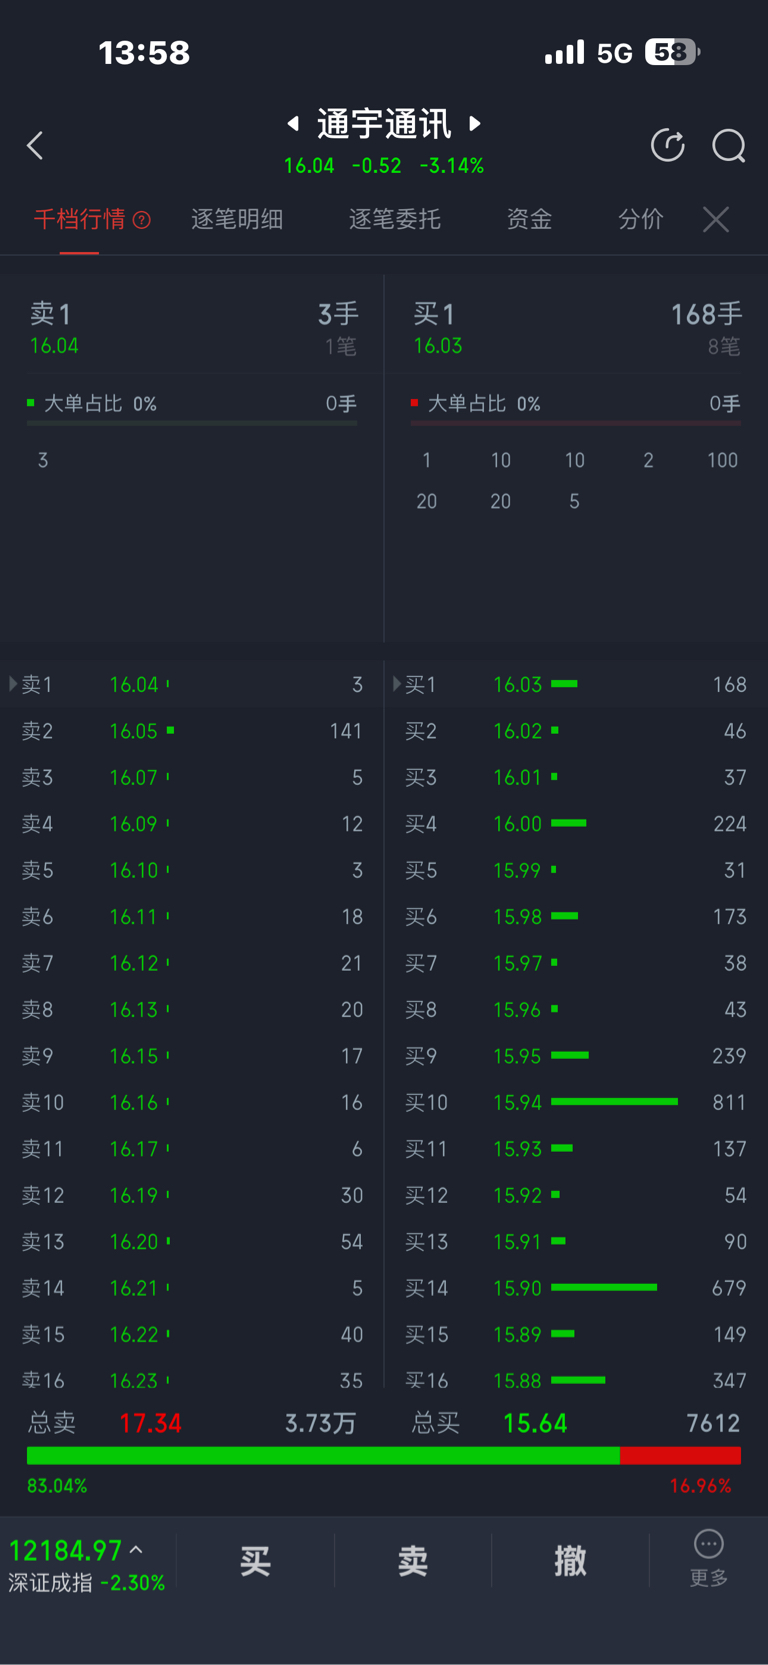Image resolution: width=768 pixels, height=1665 pixels.
Task: Select the 卖11 row at 16.17
Action: coord(192,1149)
